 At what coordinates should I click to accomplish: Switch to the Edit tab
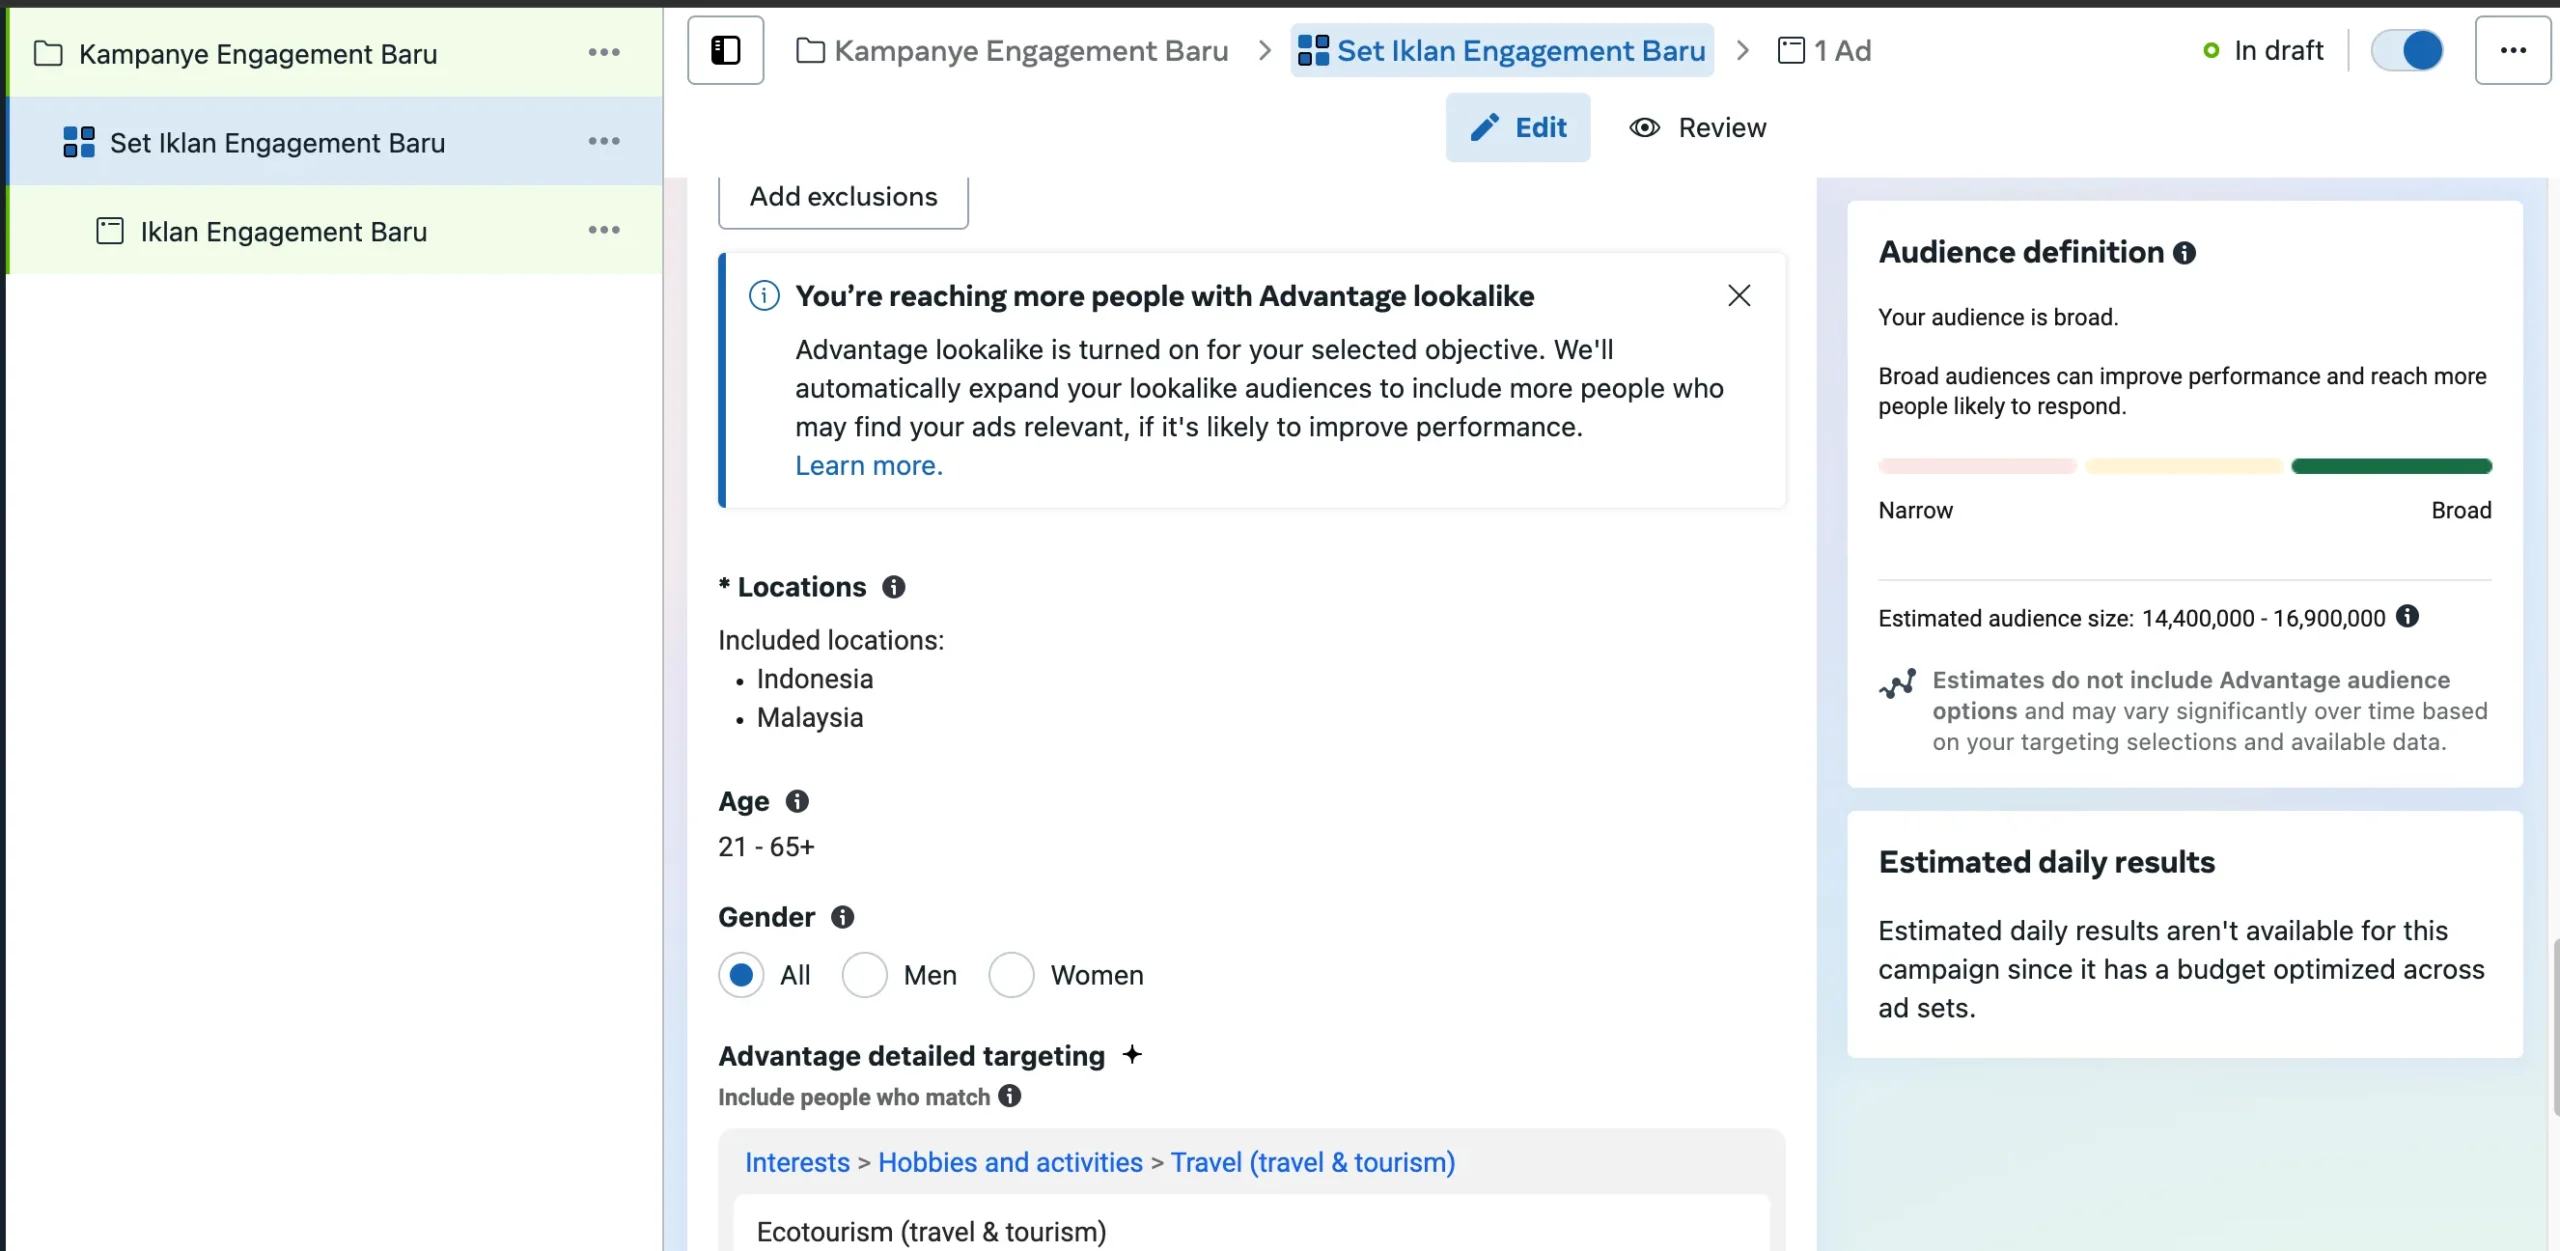pyautogui.click(x=1517, y=128)
